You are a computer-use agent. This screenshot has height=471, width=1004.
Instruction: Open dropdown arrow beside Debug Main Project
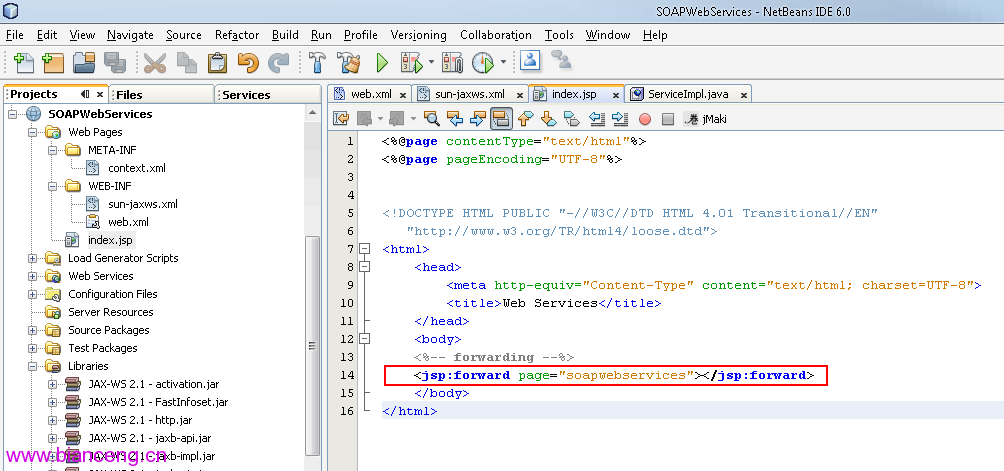tap(431, 63)
